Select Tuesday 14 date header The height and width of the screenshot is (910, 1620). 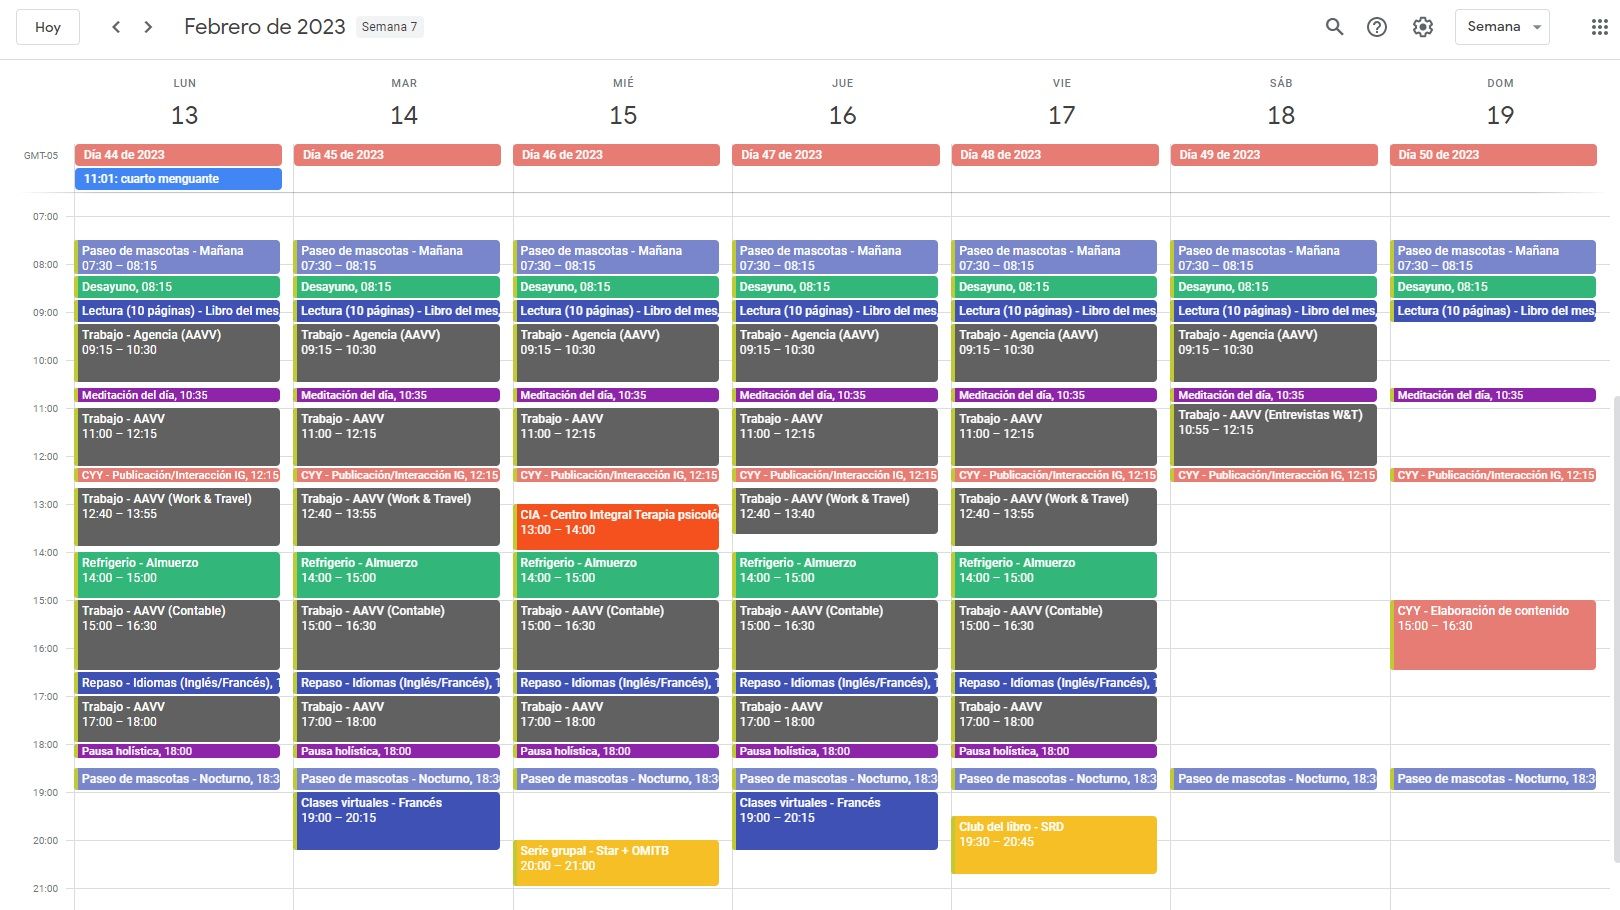tap(404, 115)
